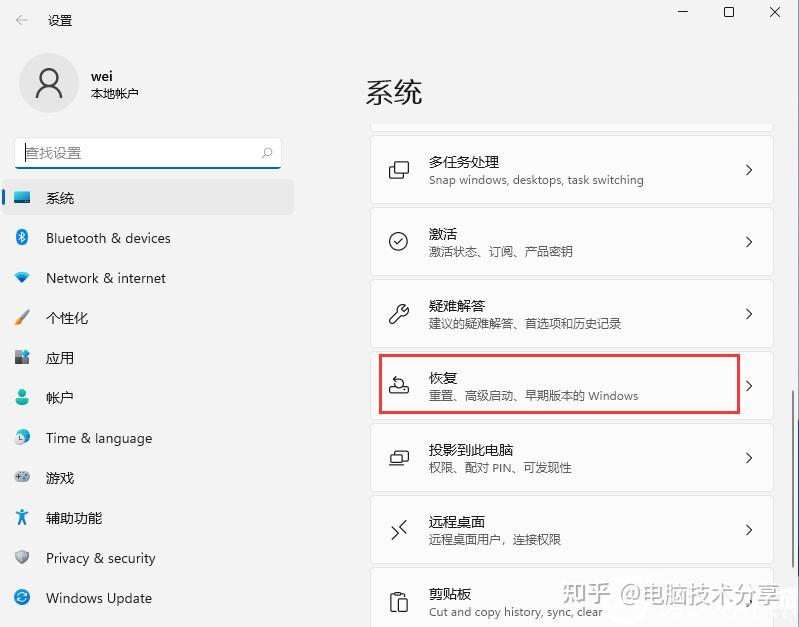Open Bluetooth & devices settings
Image resolution: width=799 pixels, height=627 pixels.
point(108,238)
